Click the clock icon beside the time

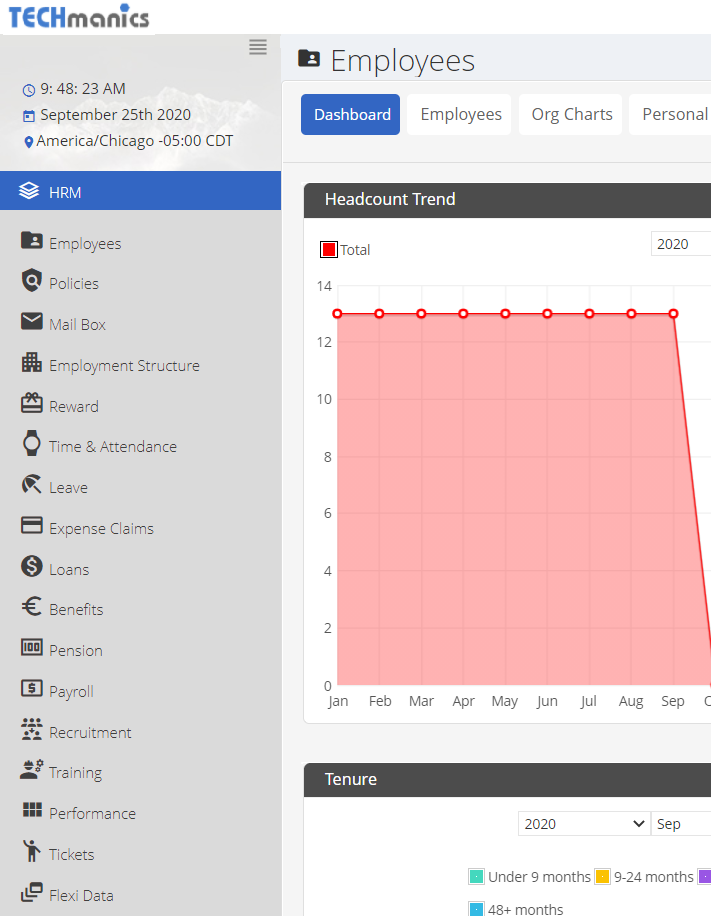pos(29,90)
